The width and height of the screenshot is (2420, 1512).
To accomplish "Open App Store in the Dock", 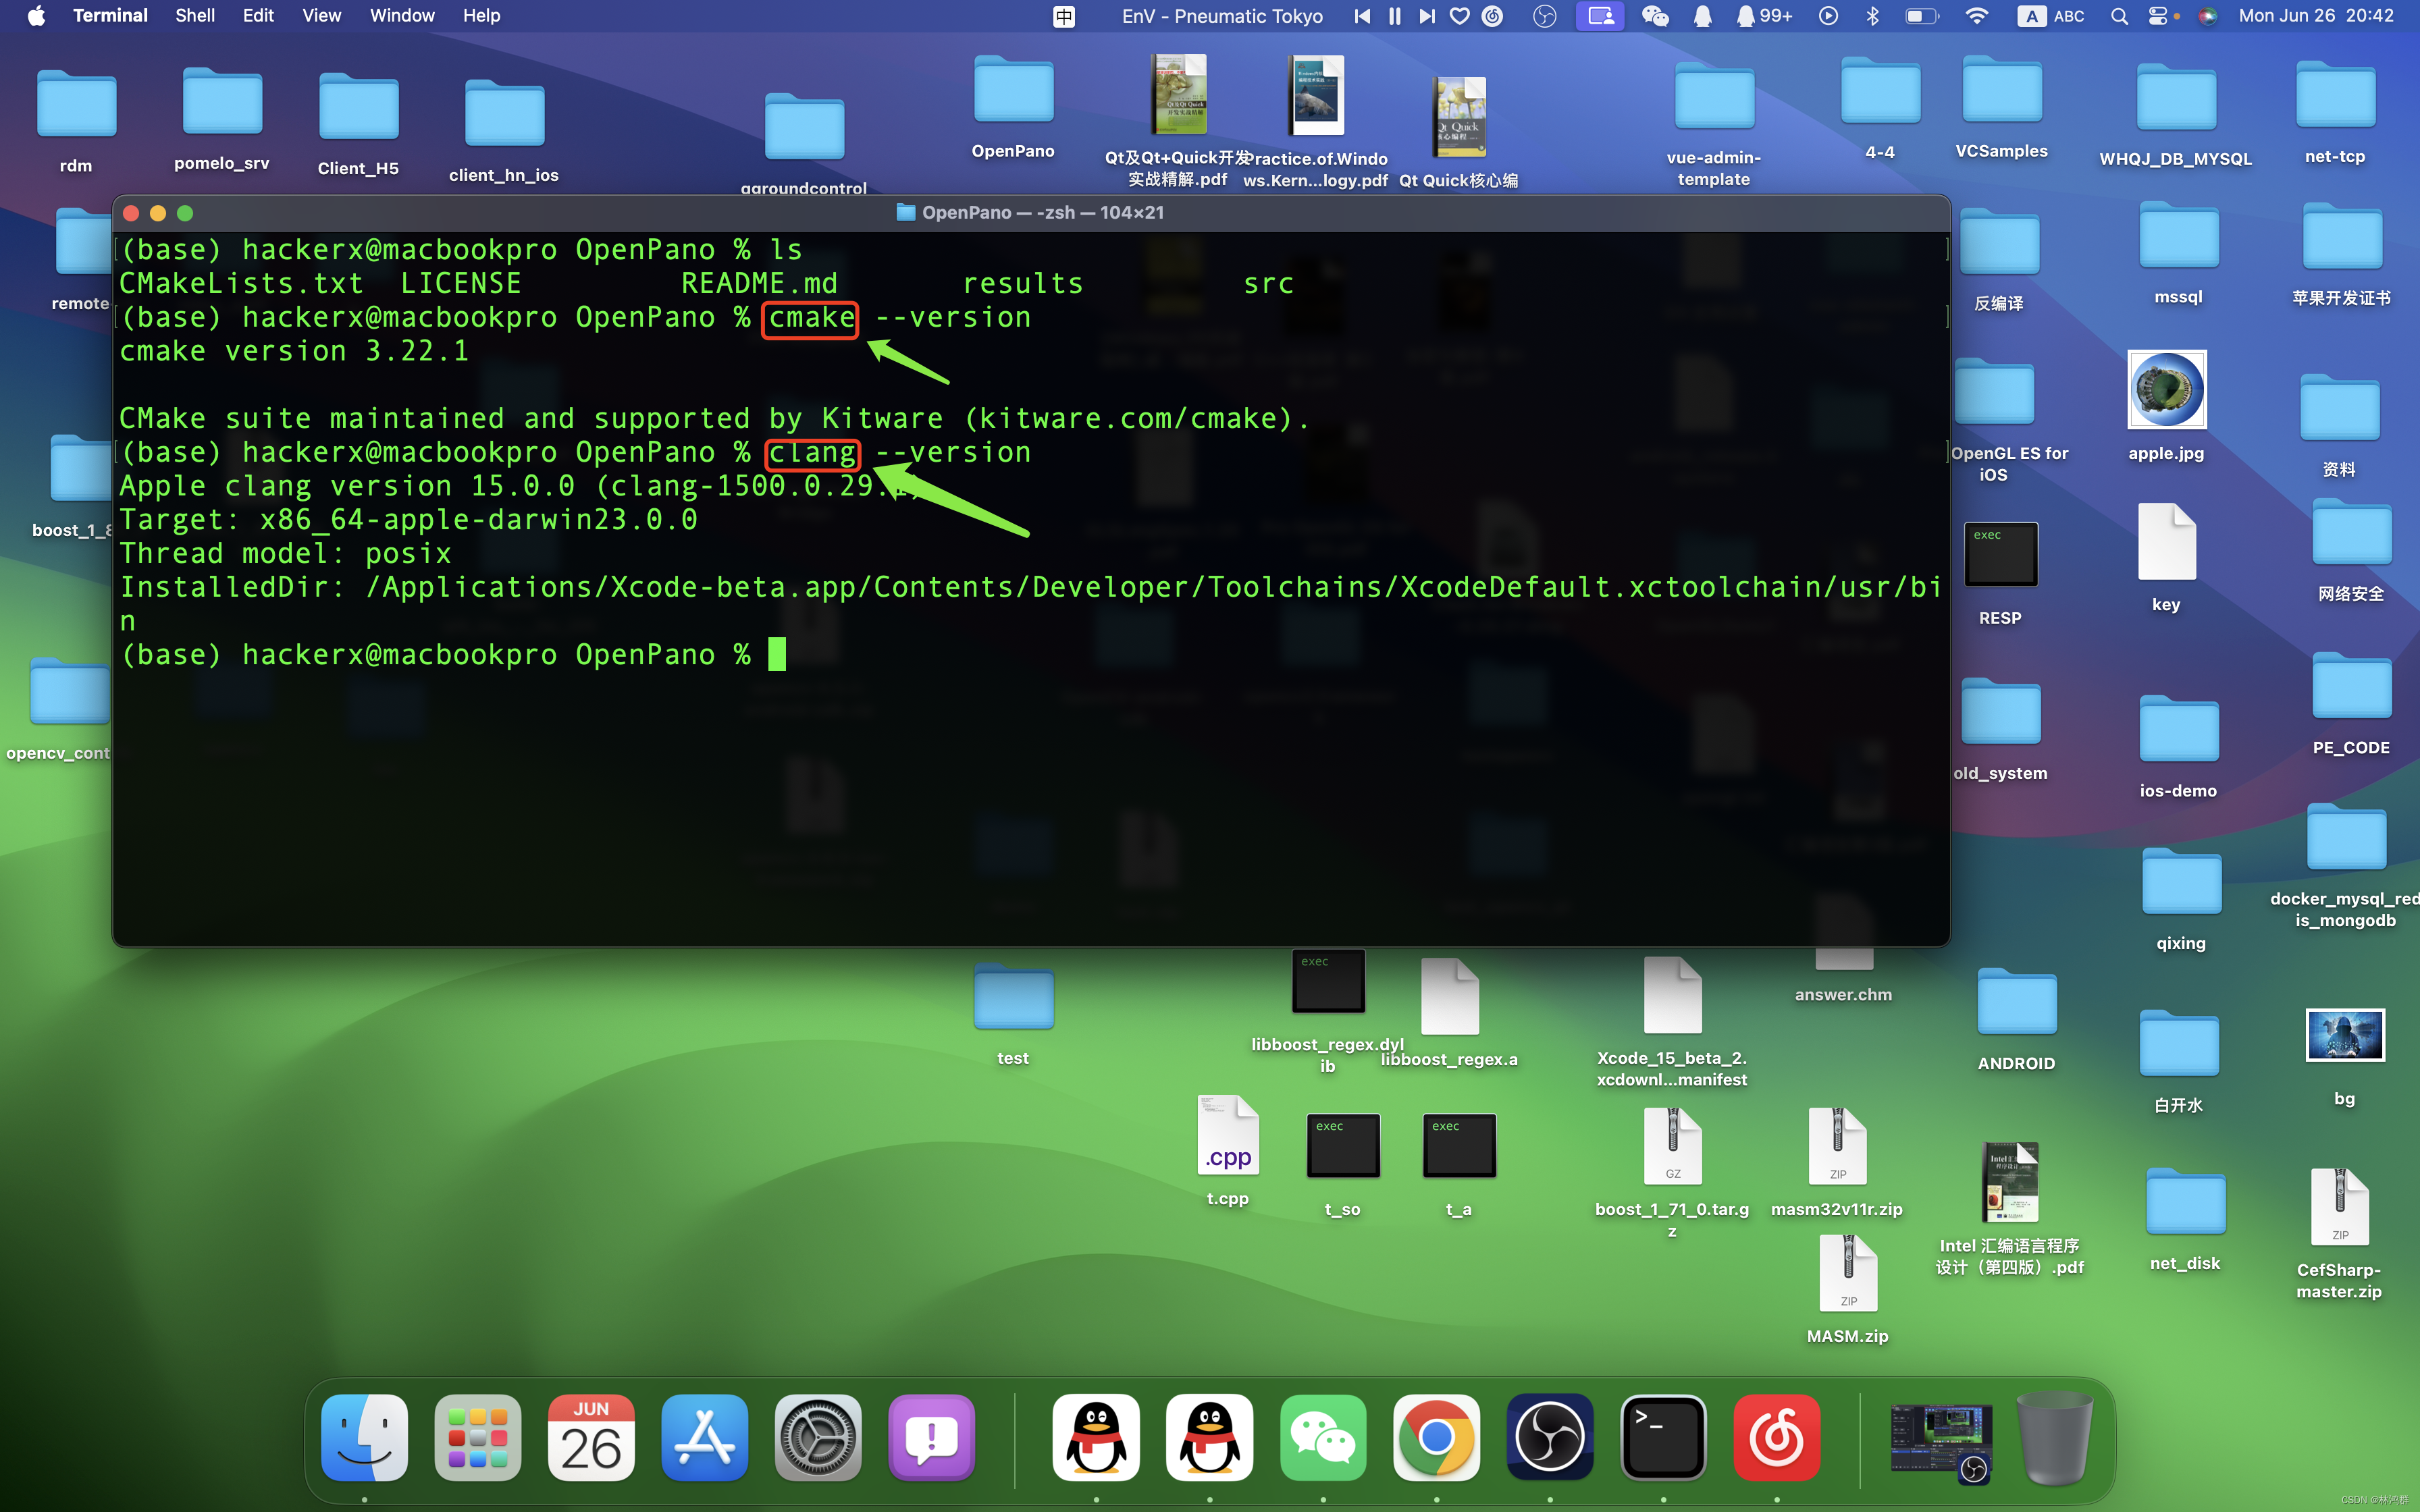I will [705, 1437].
